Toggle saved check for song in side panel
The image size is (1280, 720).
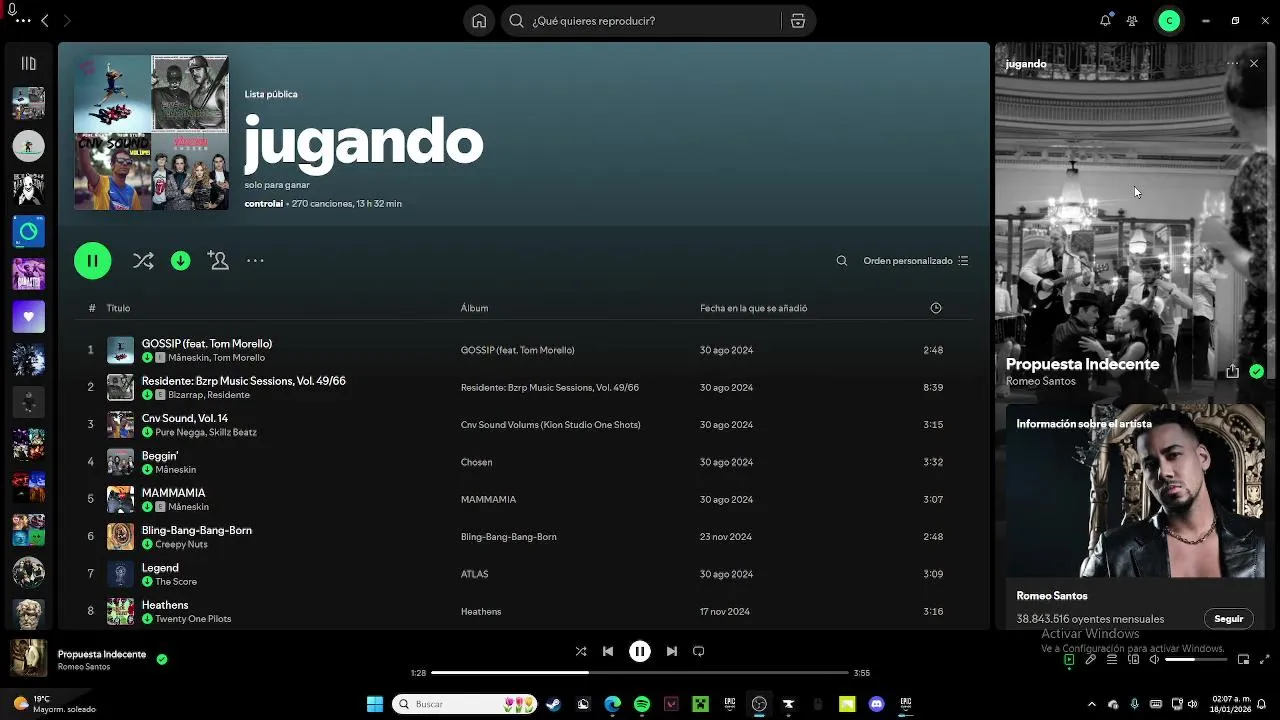click(x=1257, y=371)
